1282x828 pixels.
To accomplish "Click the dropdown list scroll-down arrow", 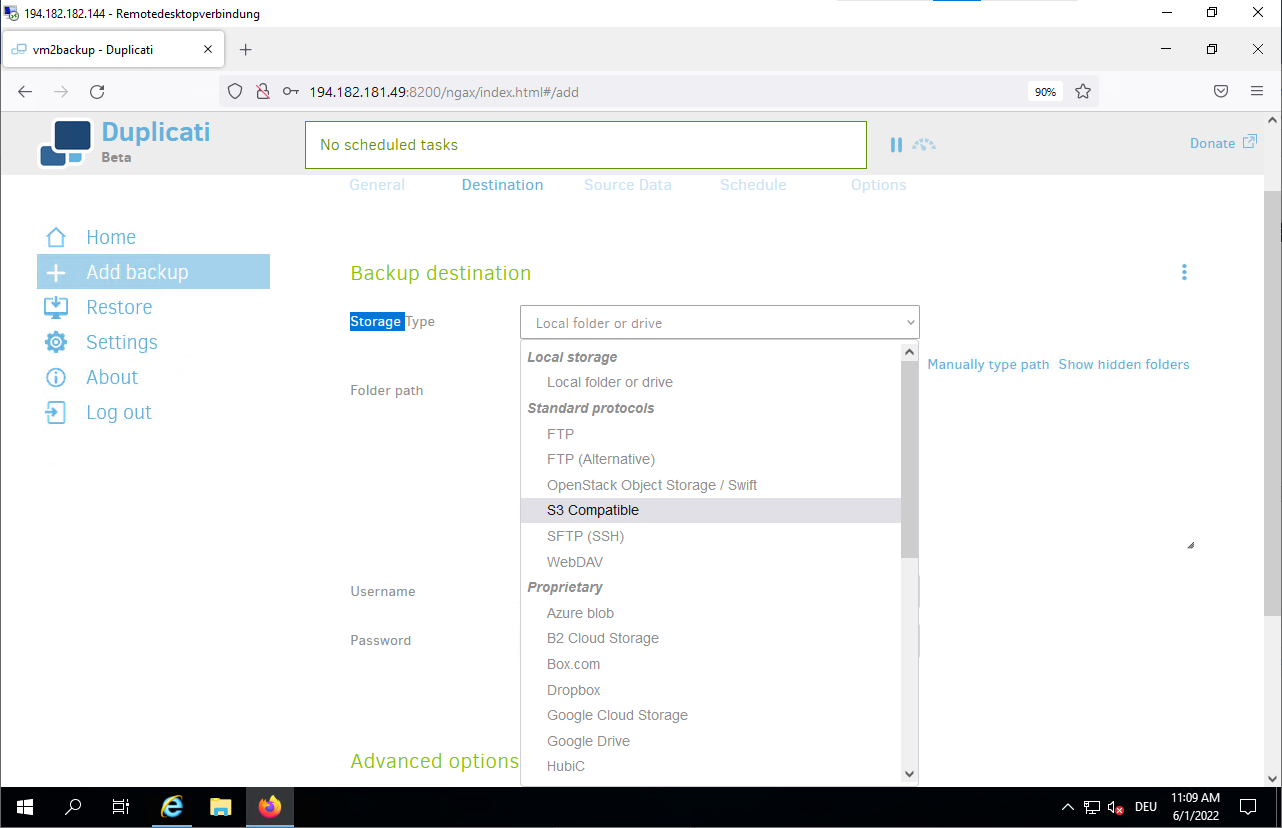I will tap(909, 774).
